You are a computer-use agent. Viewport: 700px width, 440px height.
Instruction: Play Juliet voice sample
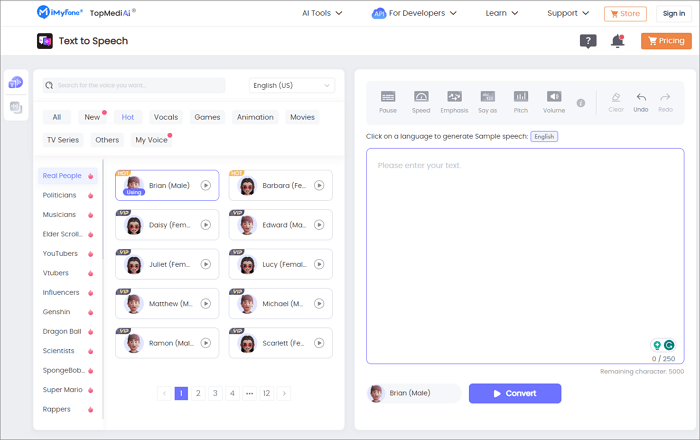click(x=205, y=264)
